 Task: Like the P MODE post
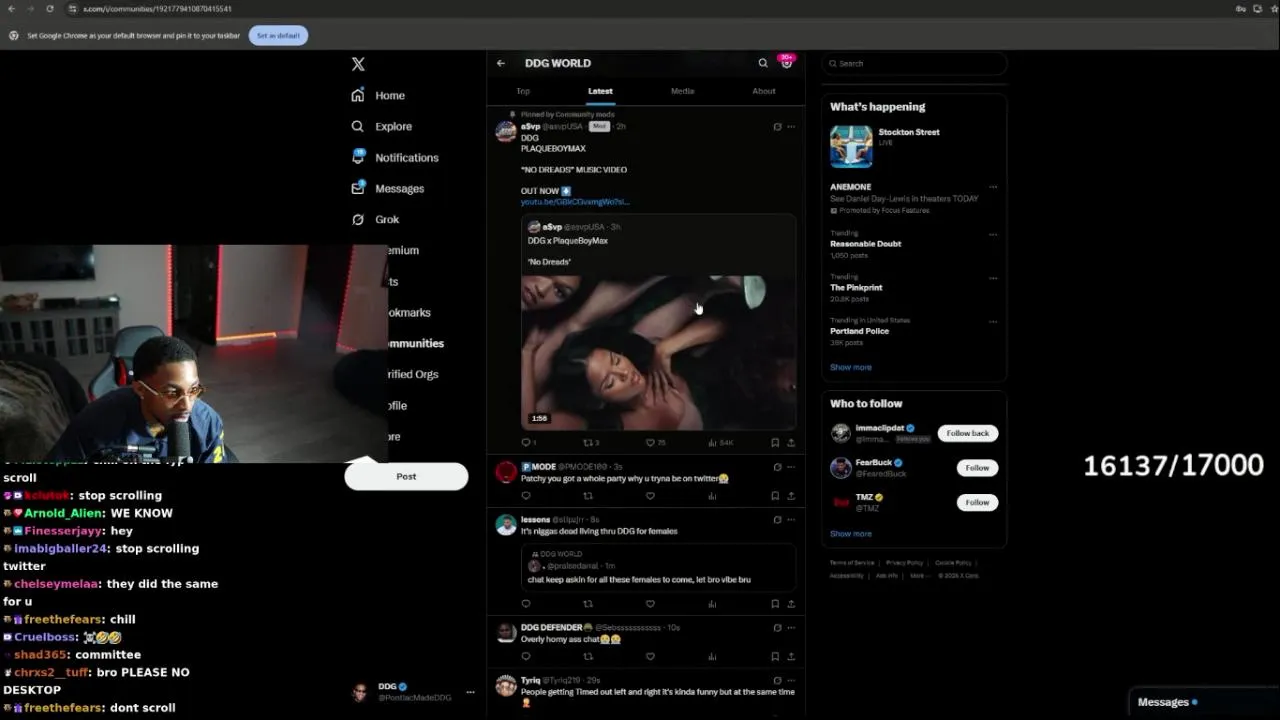(650, 496)
